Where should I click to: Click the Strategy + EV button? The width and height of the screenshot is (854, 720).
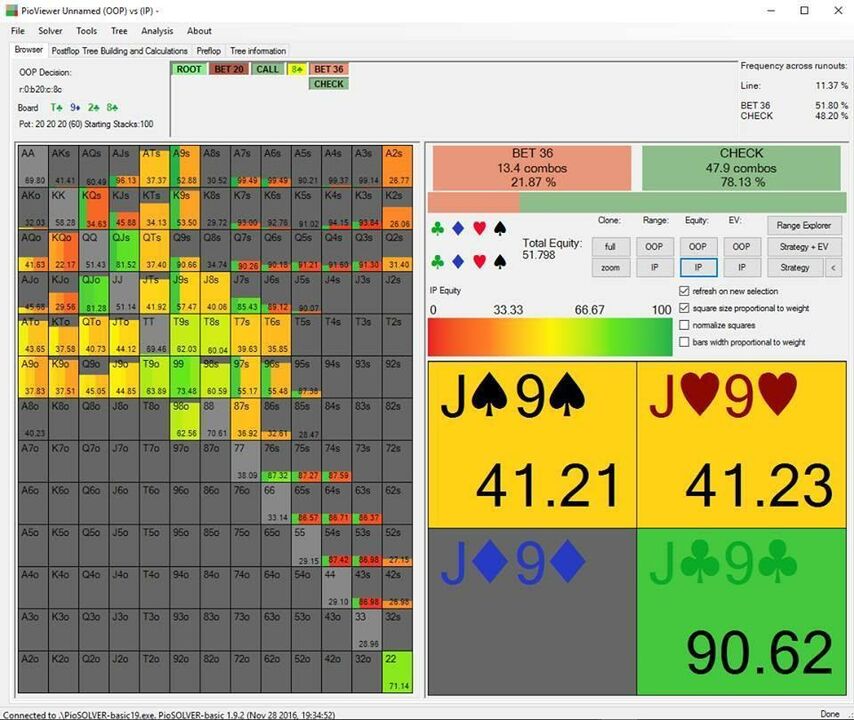[804, 247]
